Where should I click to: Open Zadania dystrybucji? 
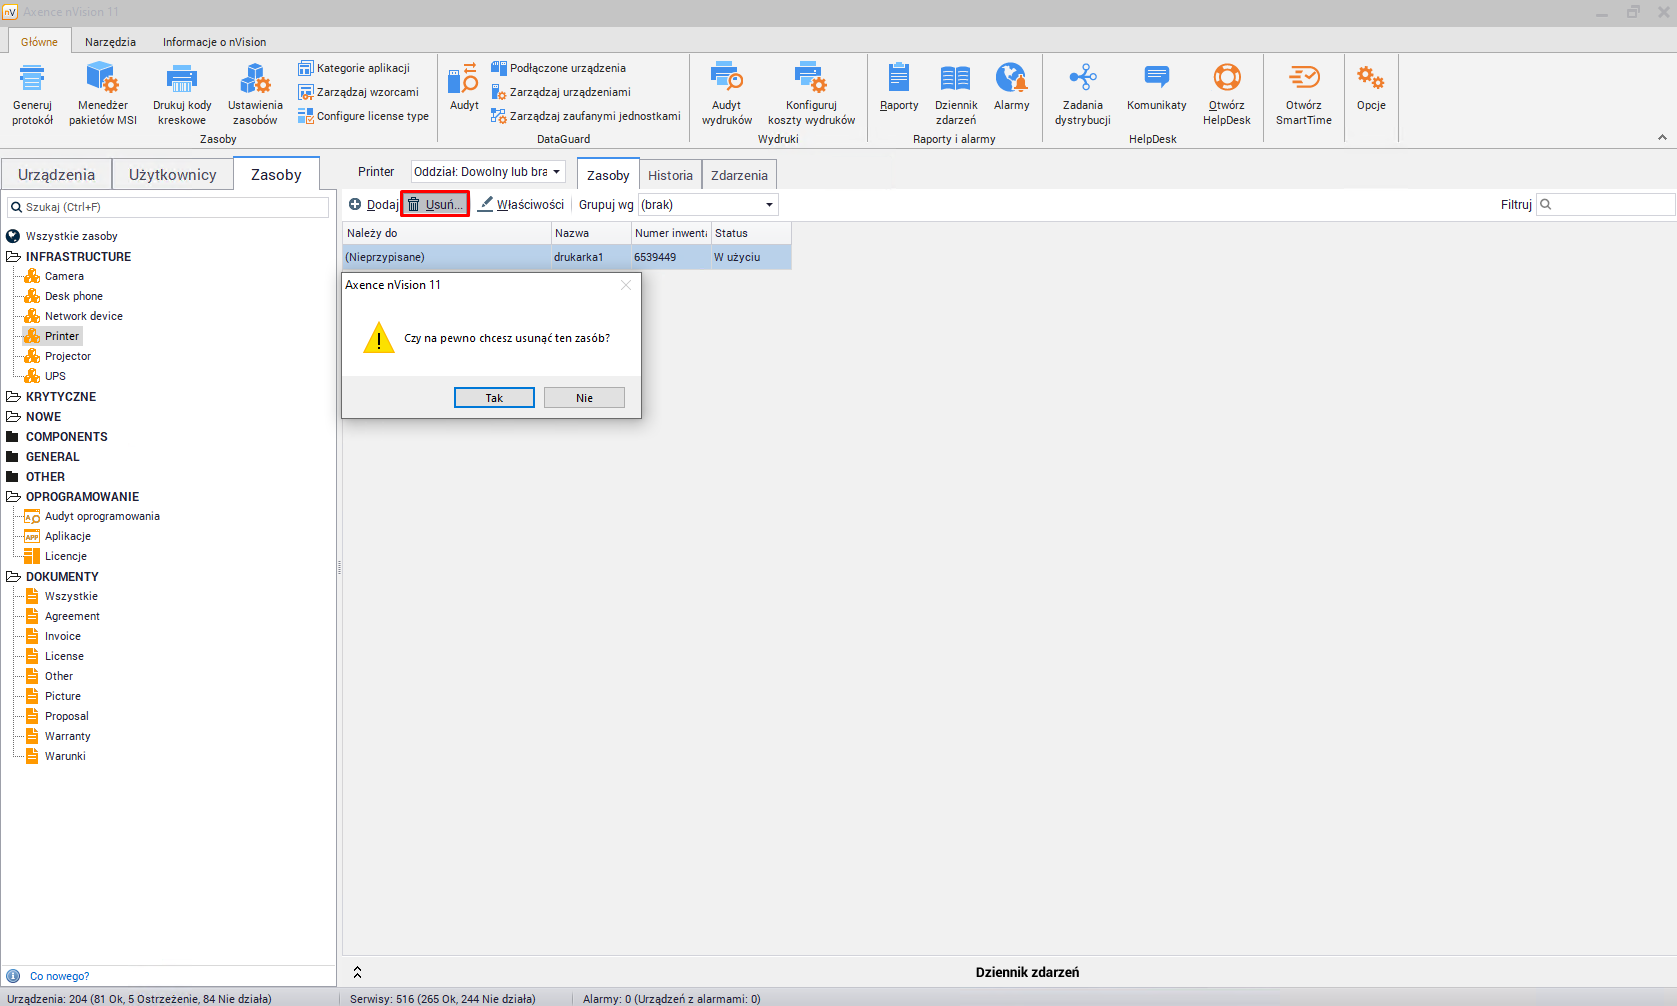point(1082,80)
